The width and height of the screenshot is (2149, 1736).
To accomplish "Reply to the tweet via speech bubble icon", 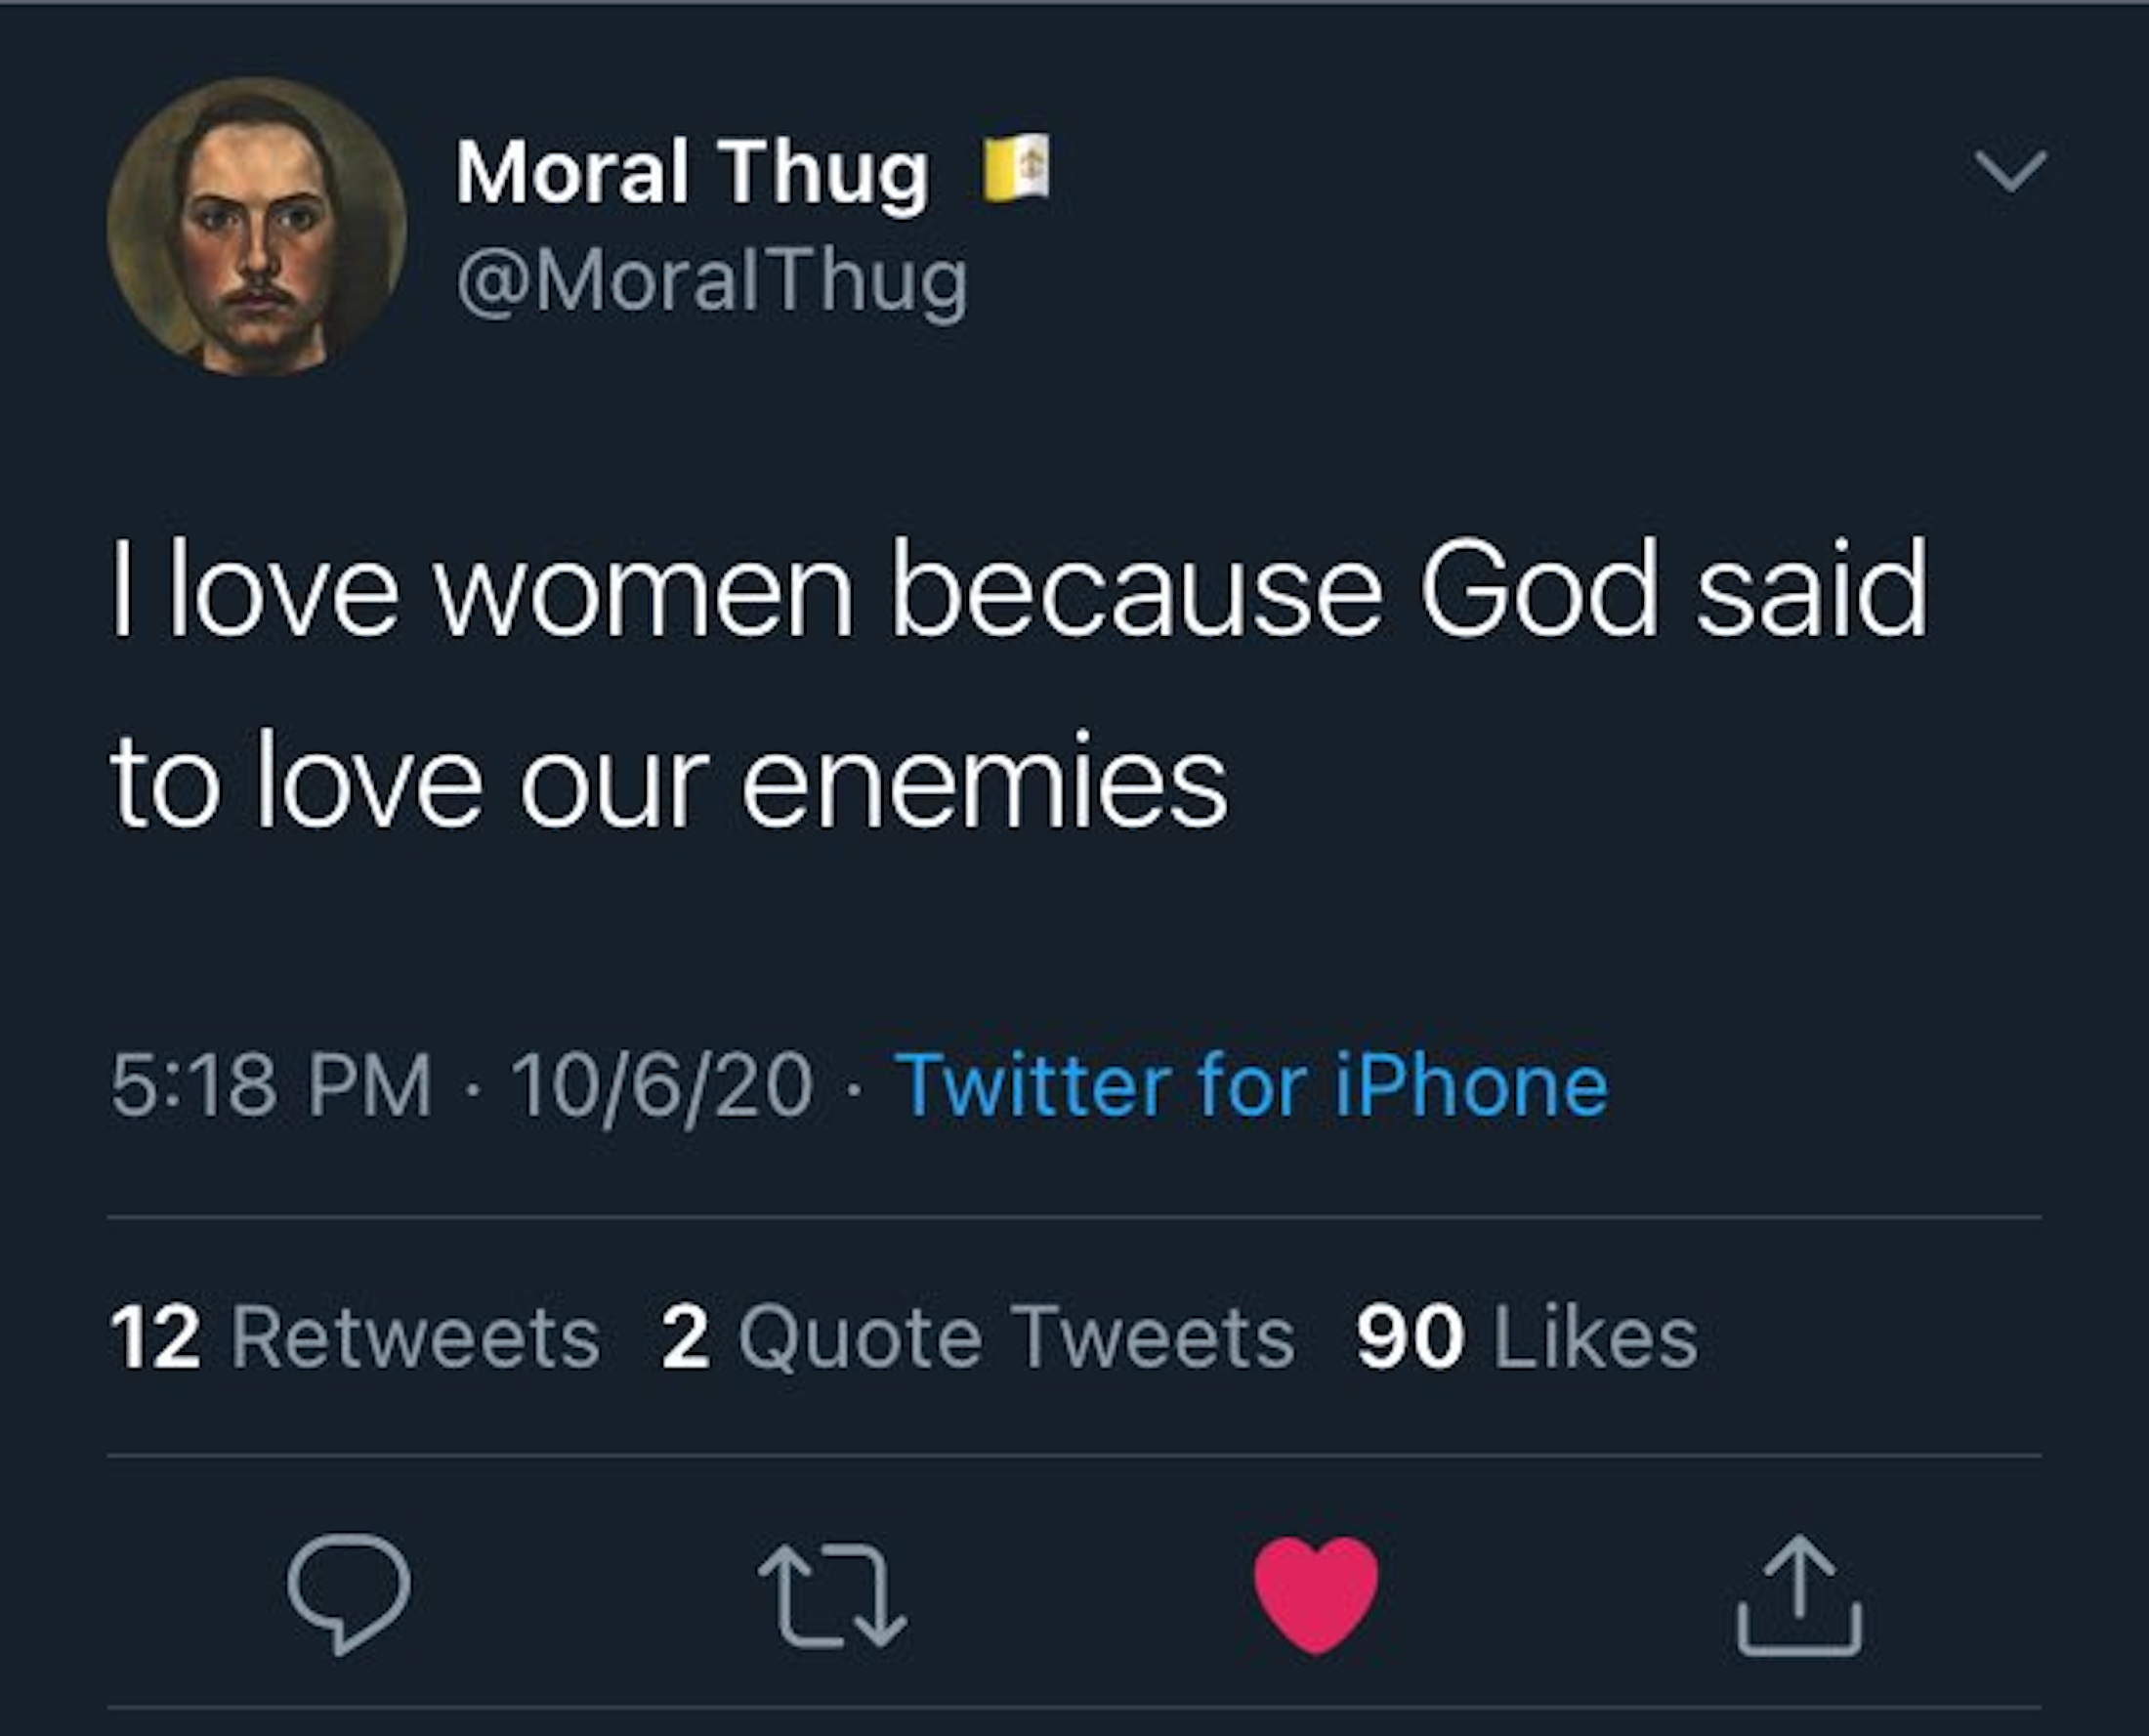I will pos(348,1592).
